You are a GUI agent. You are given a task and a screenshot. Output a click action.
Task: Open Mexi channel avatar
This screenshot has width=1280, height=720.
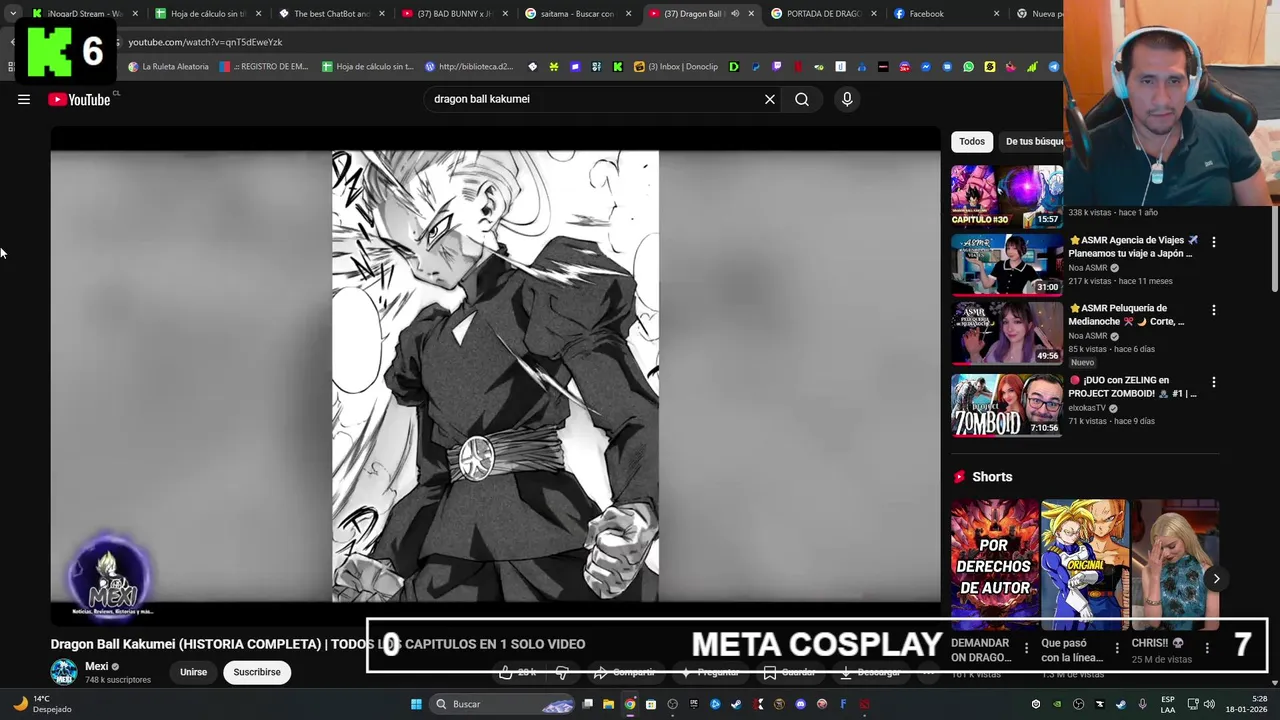point(64,671)
